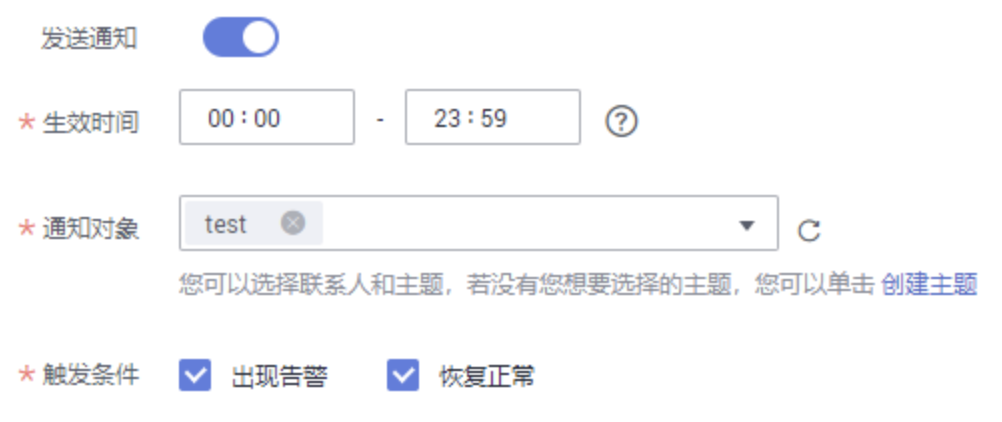The image size is (1002, 422).
Task: Click the 恢复正常 label text
Action: [486, 376]
